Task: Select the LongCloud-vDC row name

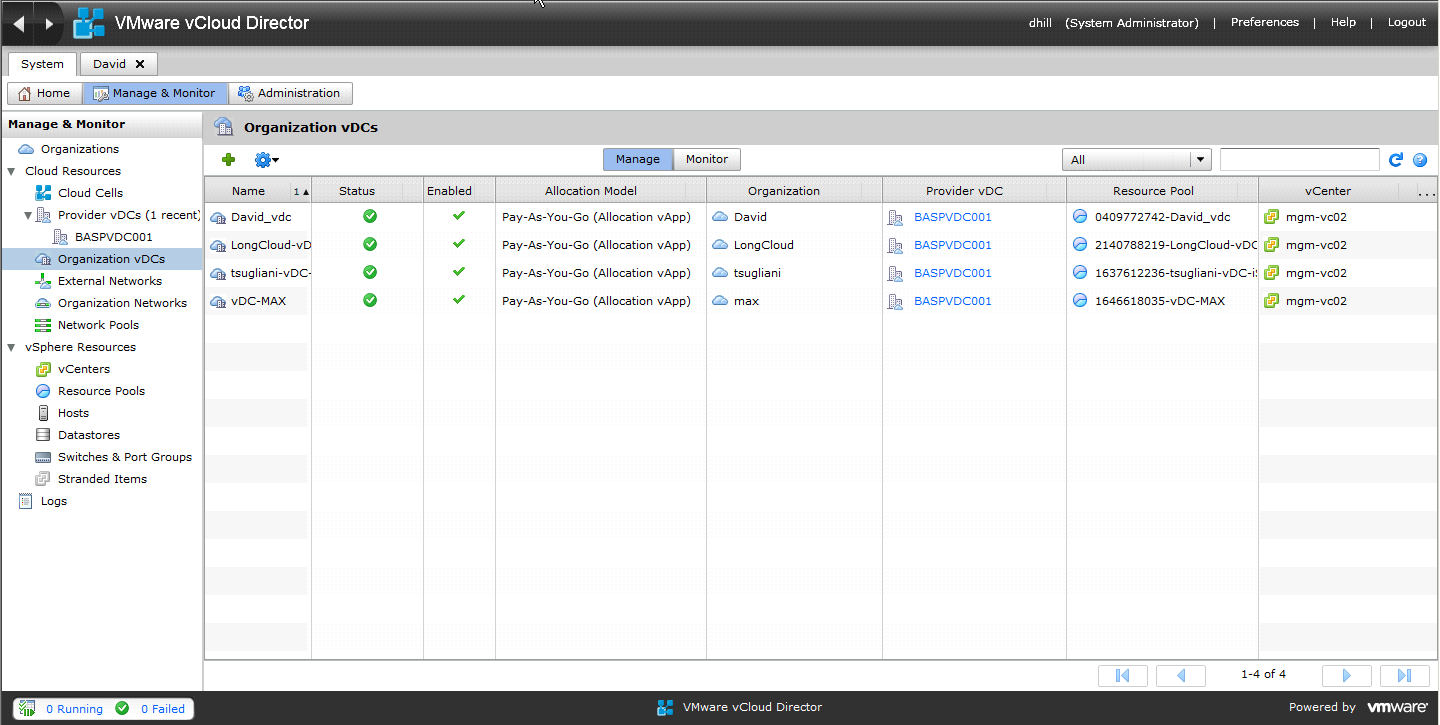Action: point(271,245)
